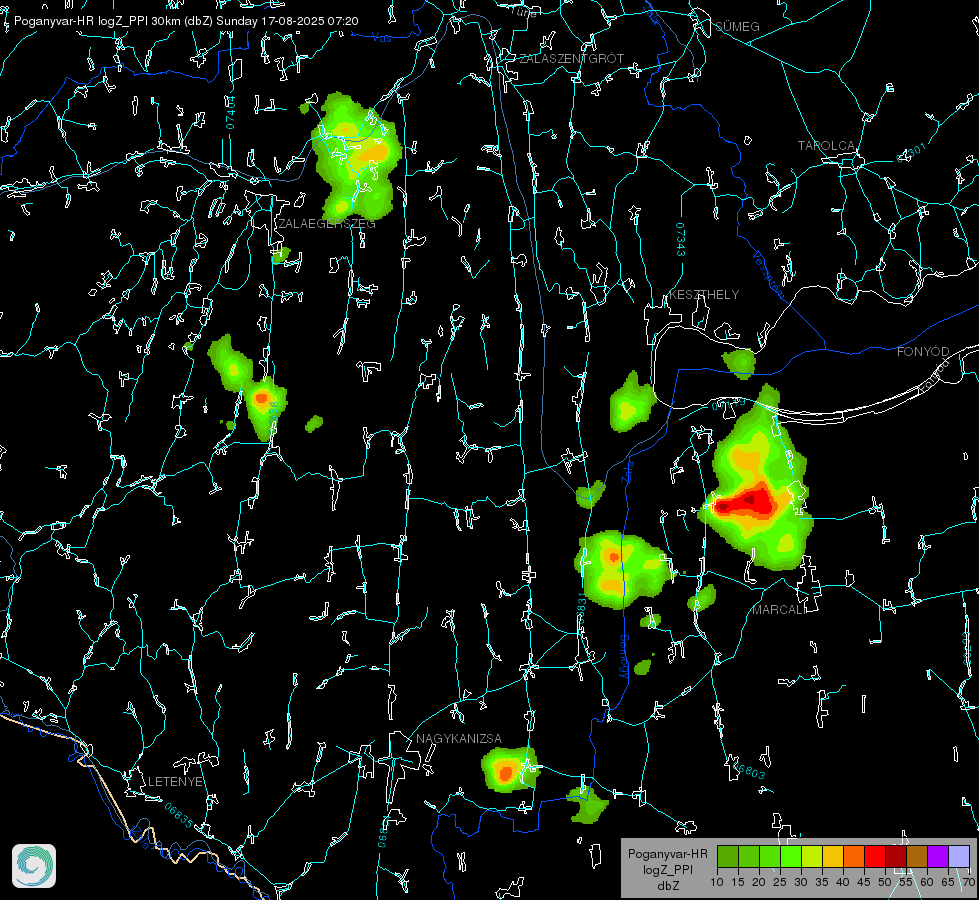Click the ZALASZENTGRÓT town label

pos(571,59)
